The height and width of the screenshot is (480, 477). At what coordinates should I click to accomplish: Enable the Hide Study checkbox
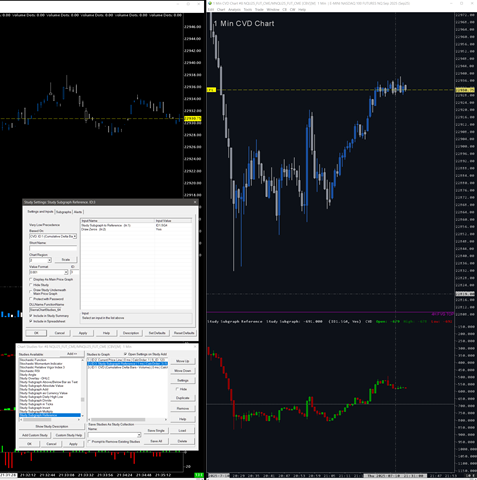[x=31, y=285]
